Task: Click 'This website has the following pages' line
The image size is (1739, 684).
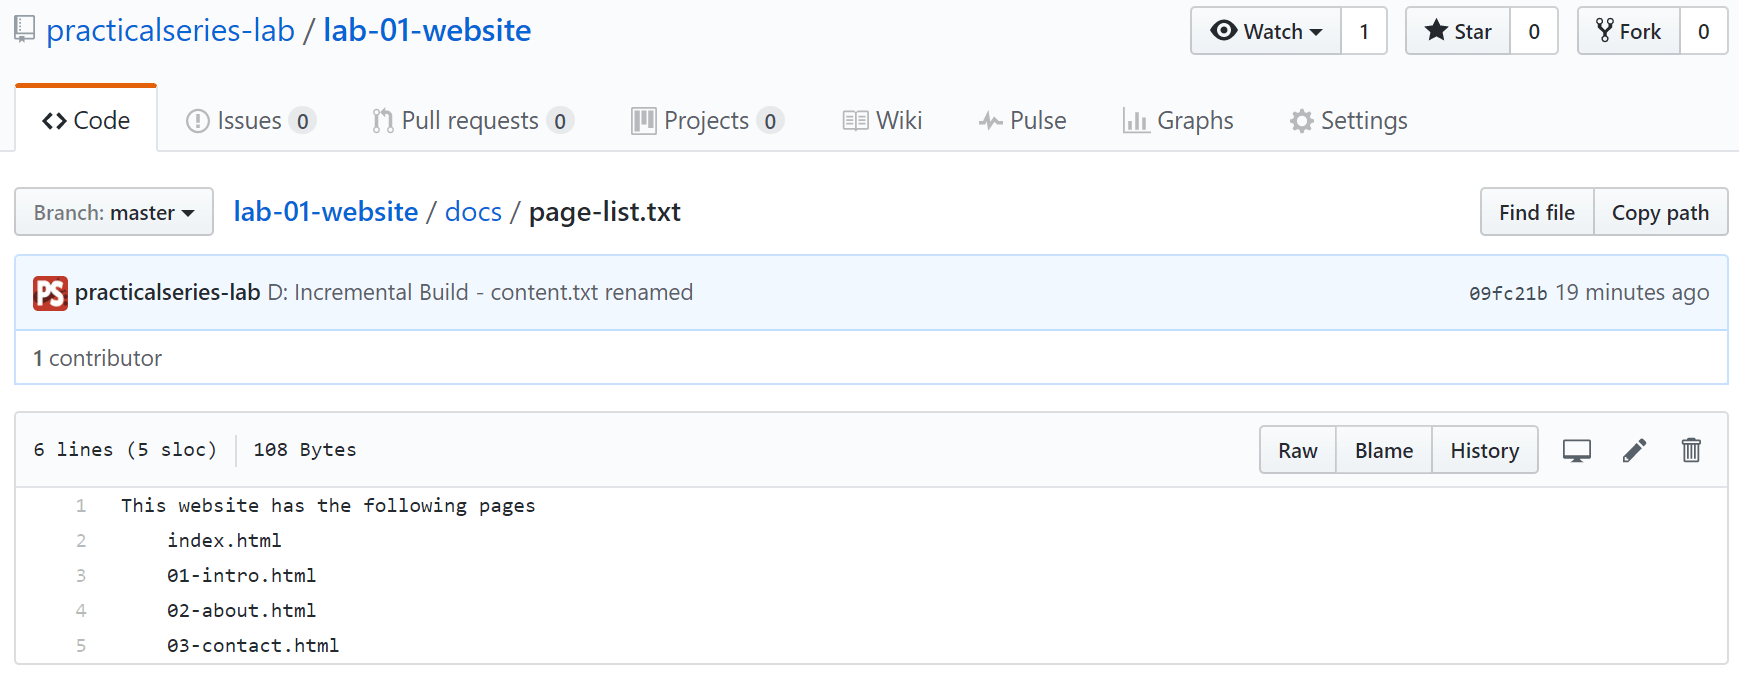Action: click(x=328, y=506)
